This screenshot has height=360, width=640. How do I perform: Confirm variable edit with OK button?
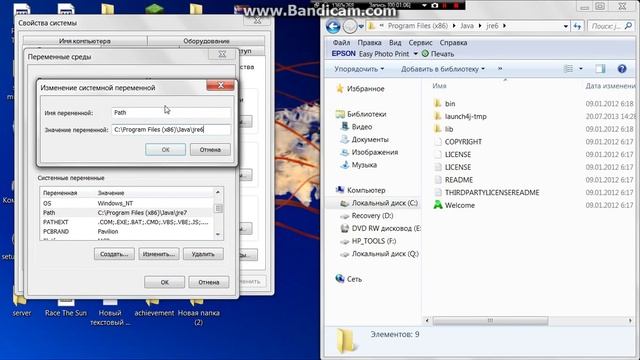coord(165,149)
